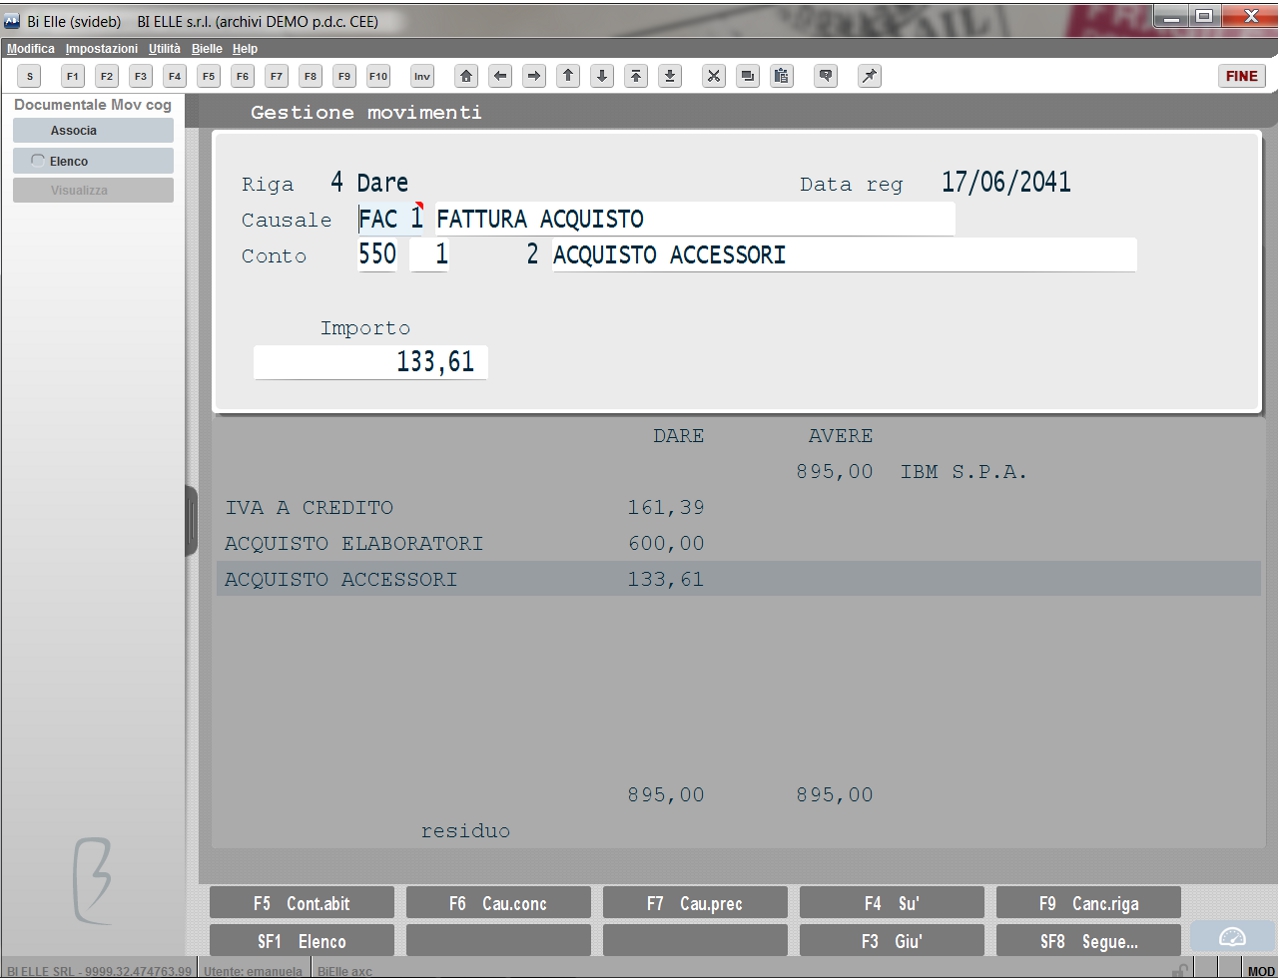Click the down arrow toolbar icon
This screenshot has width=1280, height=978.
click(x=602, y=76)
